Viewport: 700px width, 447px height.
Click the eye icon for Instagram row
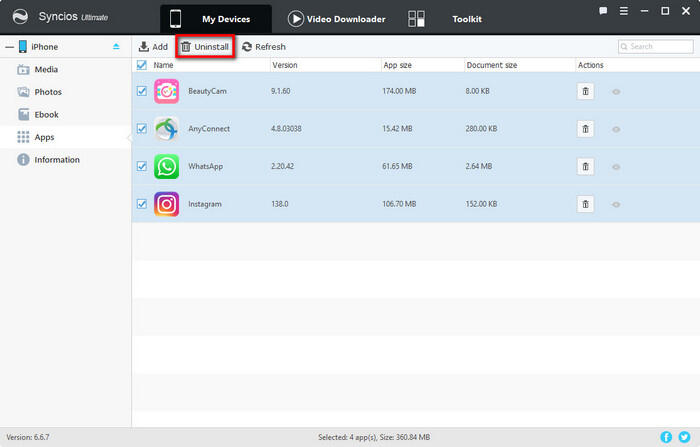[616, 204]
